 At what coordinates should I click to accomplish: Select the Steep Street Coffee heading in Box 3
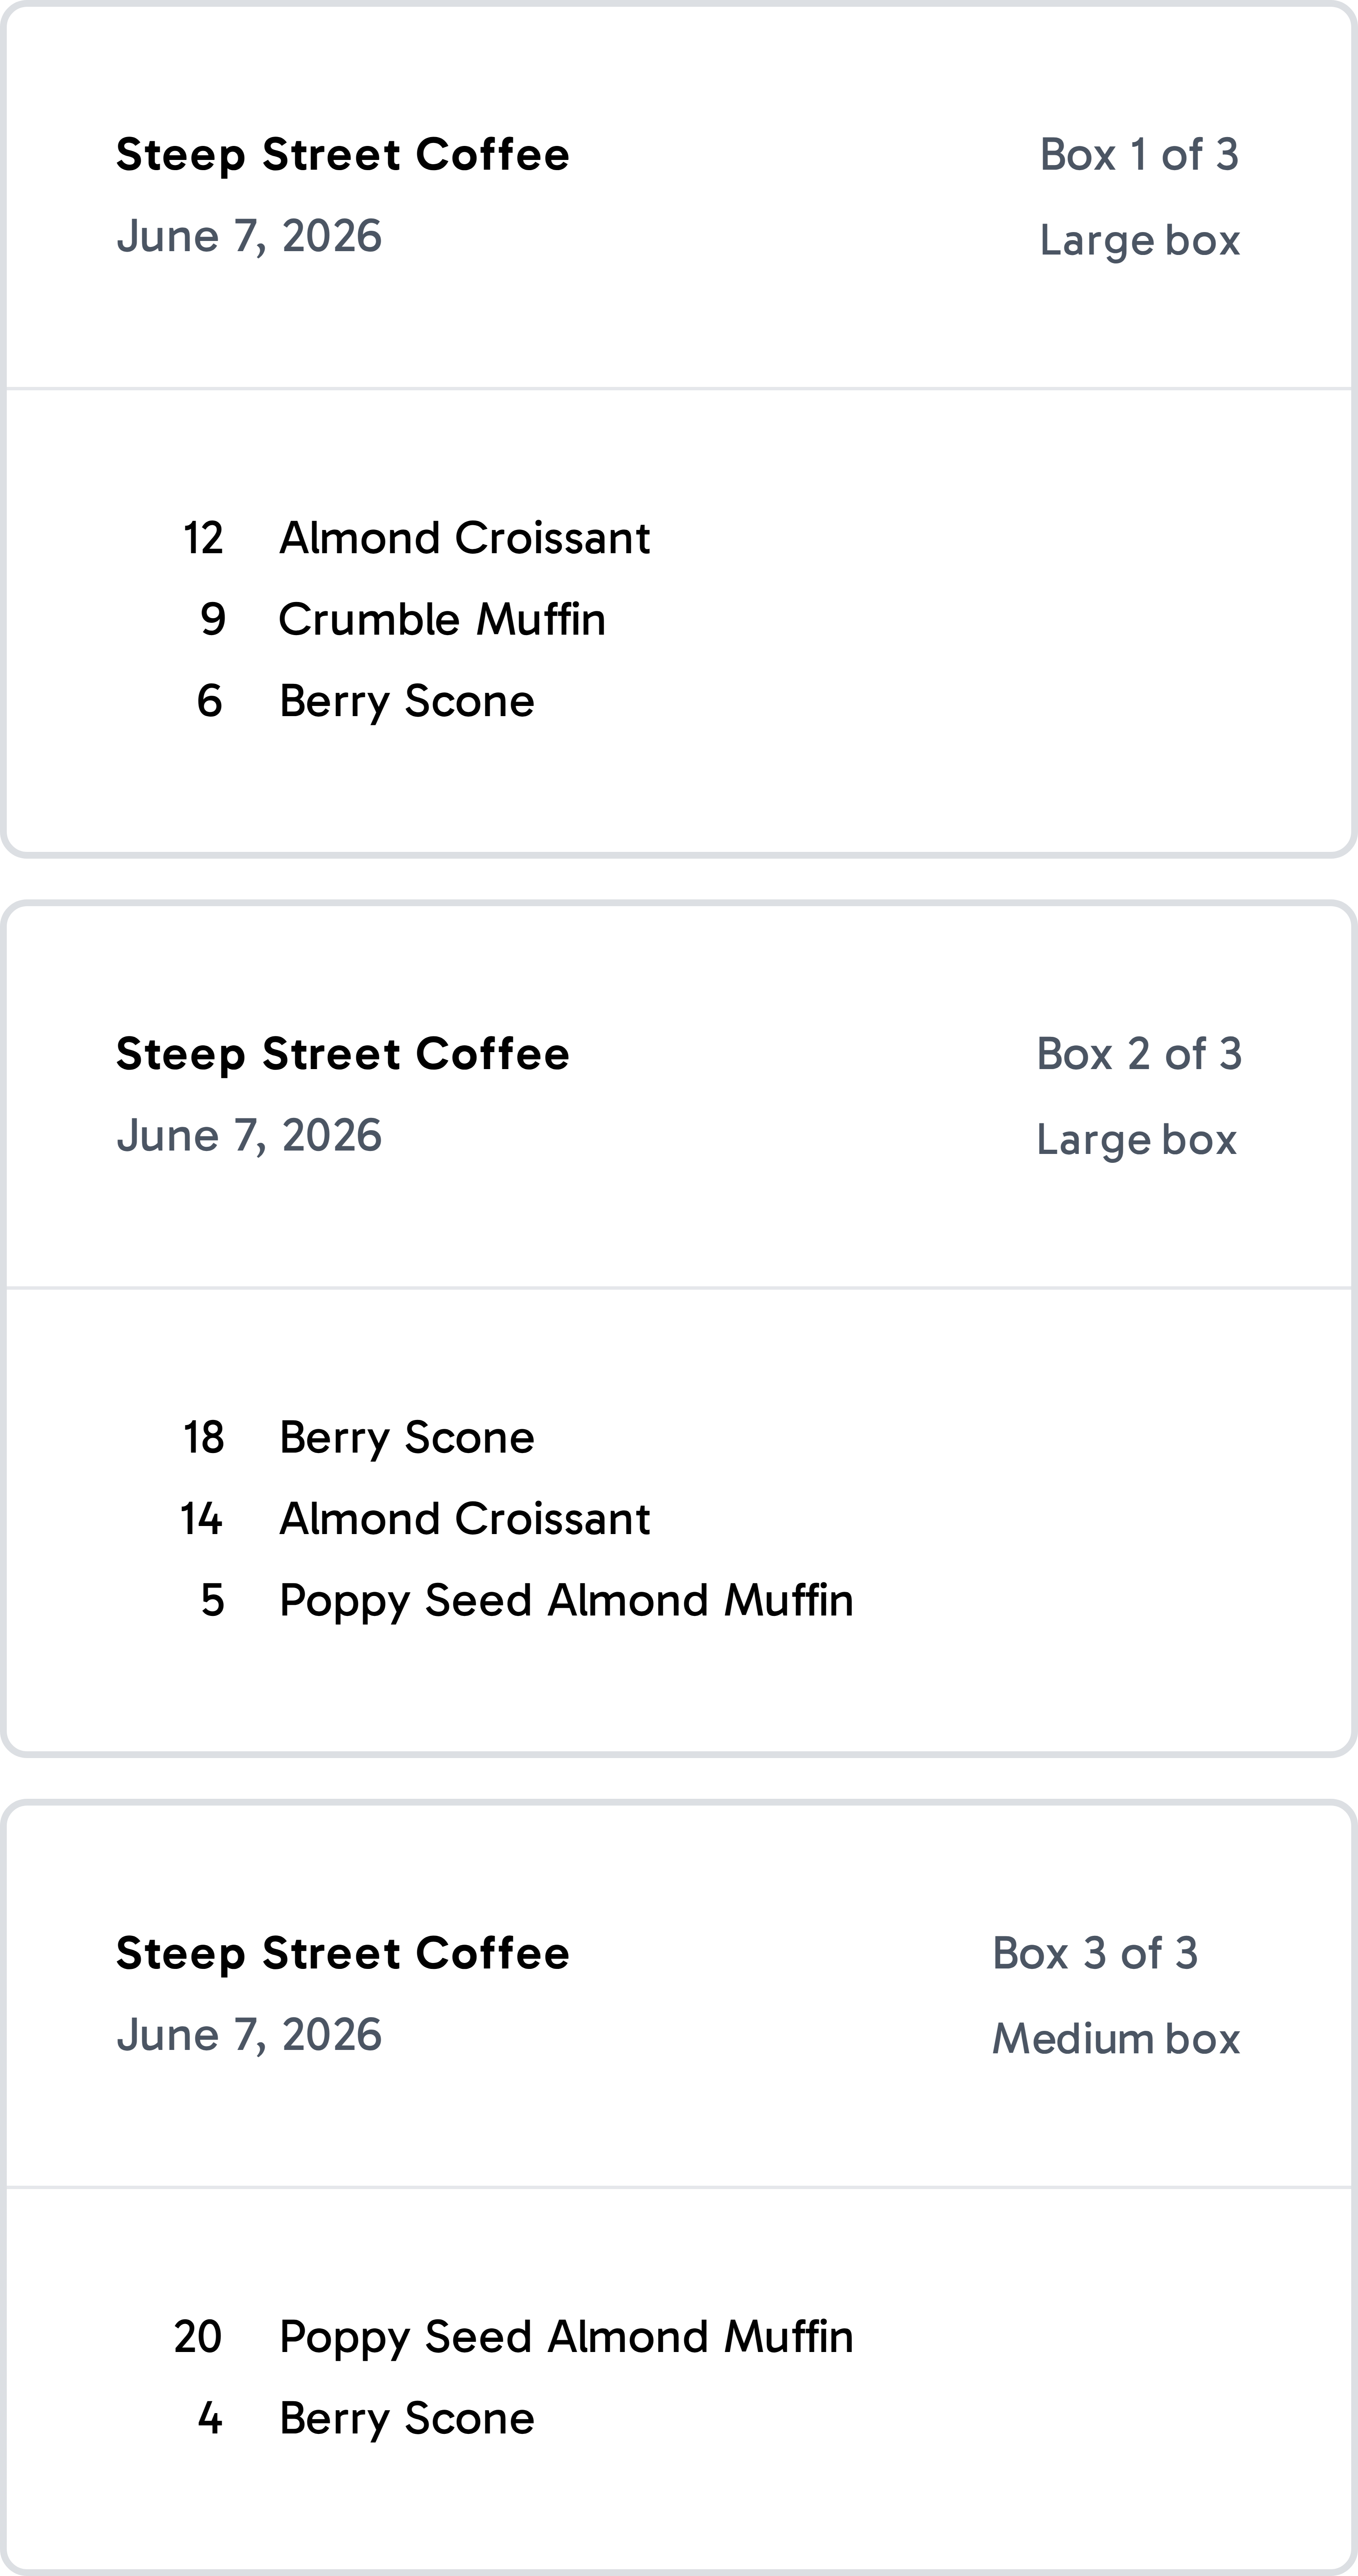pyautogui.click(x=342, y=1953)
